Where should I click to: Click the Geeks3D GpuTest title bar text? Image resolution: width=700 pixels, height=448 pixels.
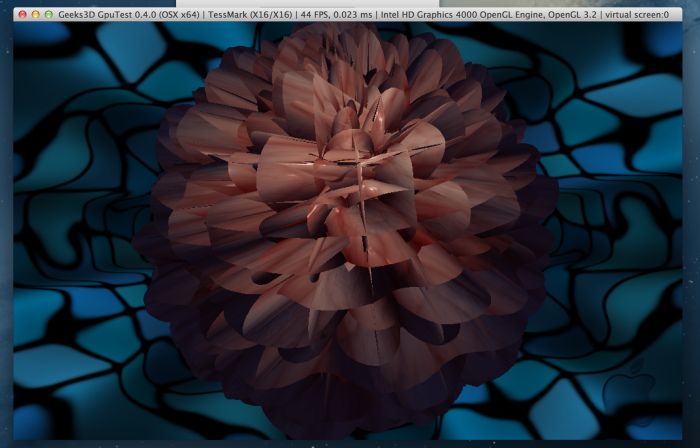click(363, 15)
